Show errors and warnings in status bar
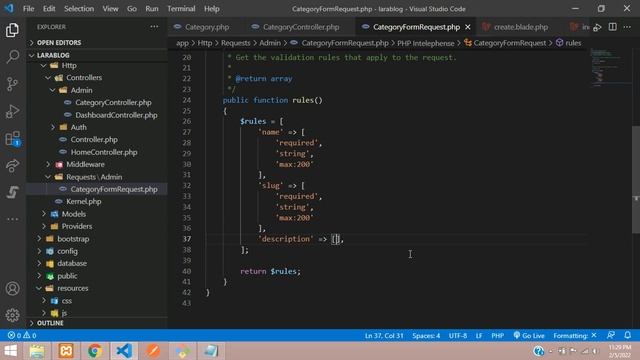Screen dimensions: 640x360 [x=22, y=336]
